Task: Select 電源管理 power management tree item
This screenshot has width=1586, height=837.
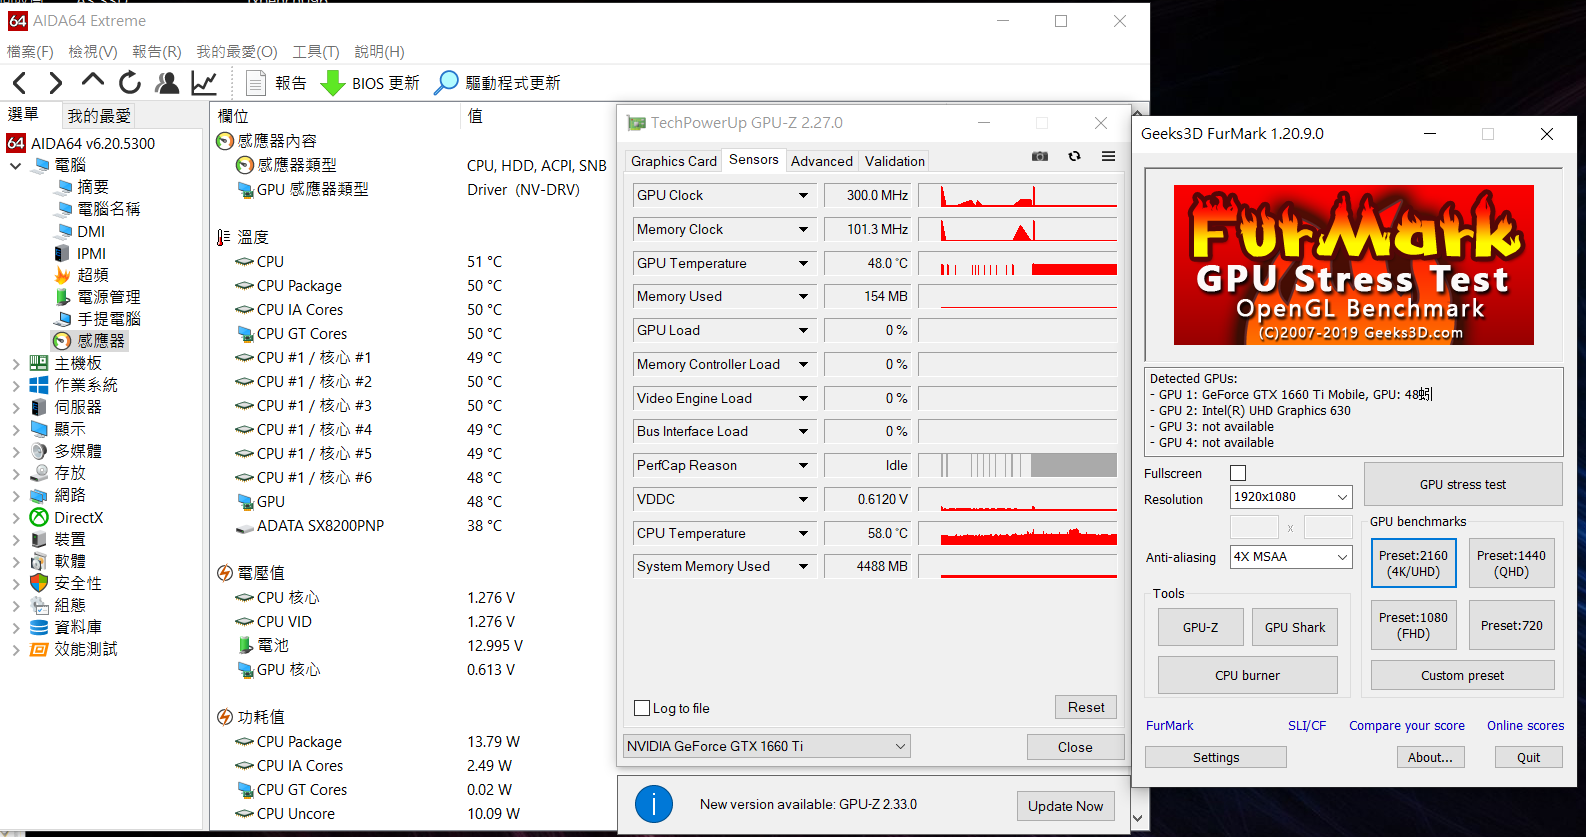Action: (98, 297)
